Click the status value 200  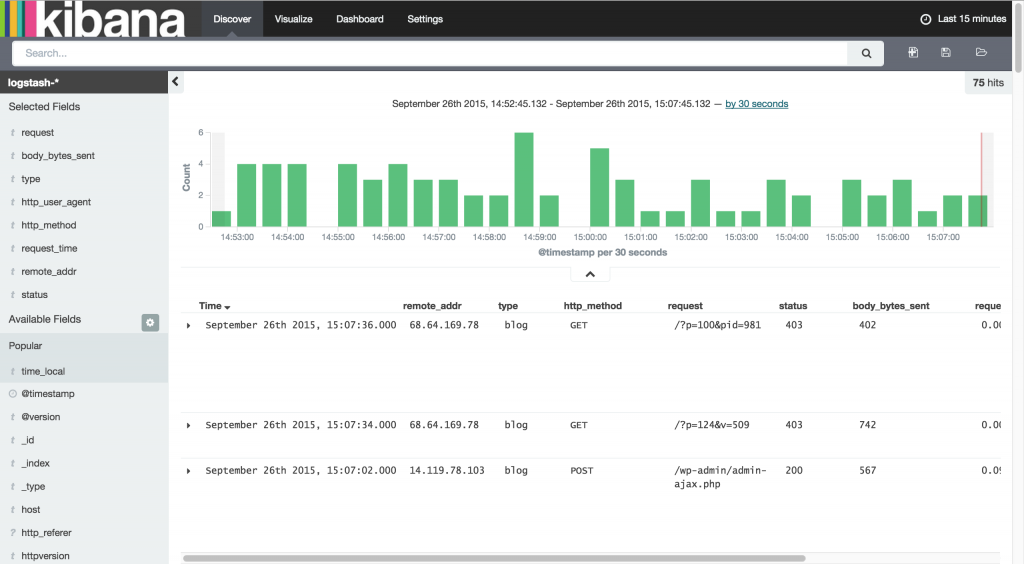coord(793,471)
